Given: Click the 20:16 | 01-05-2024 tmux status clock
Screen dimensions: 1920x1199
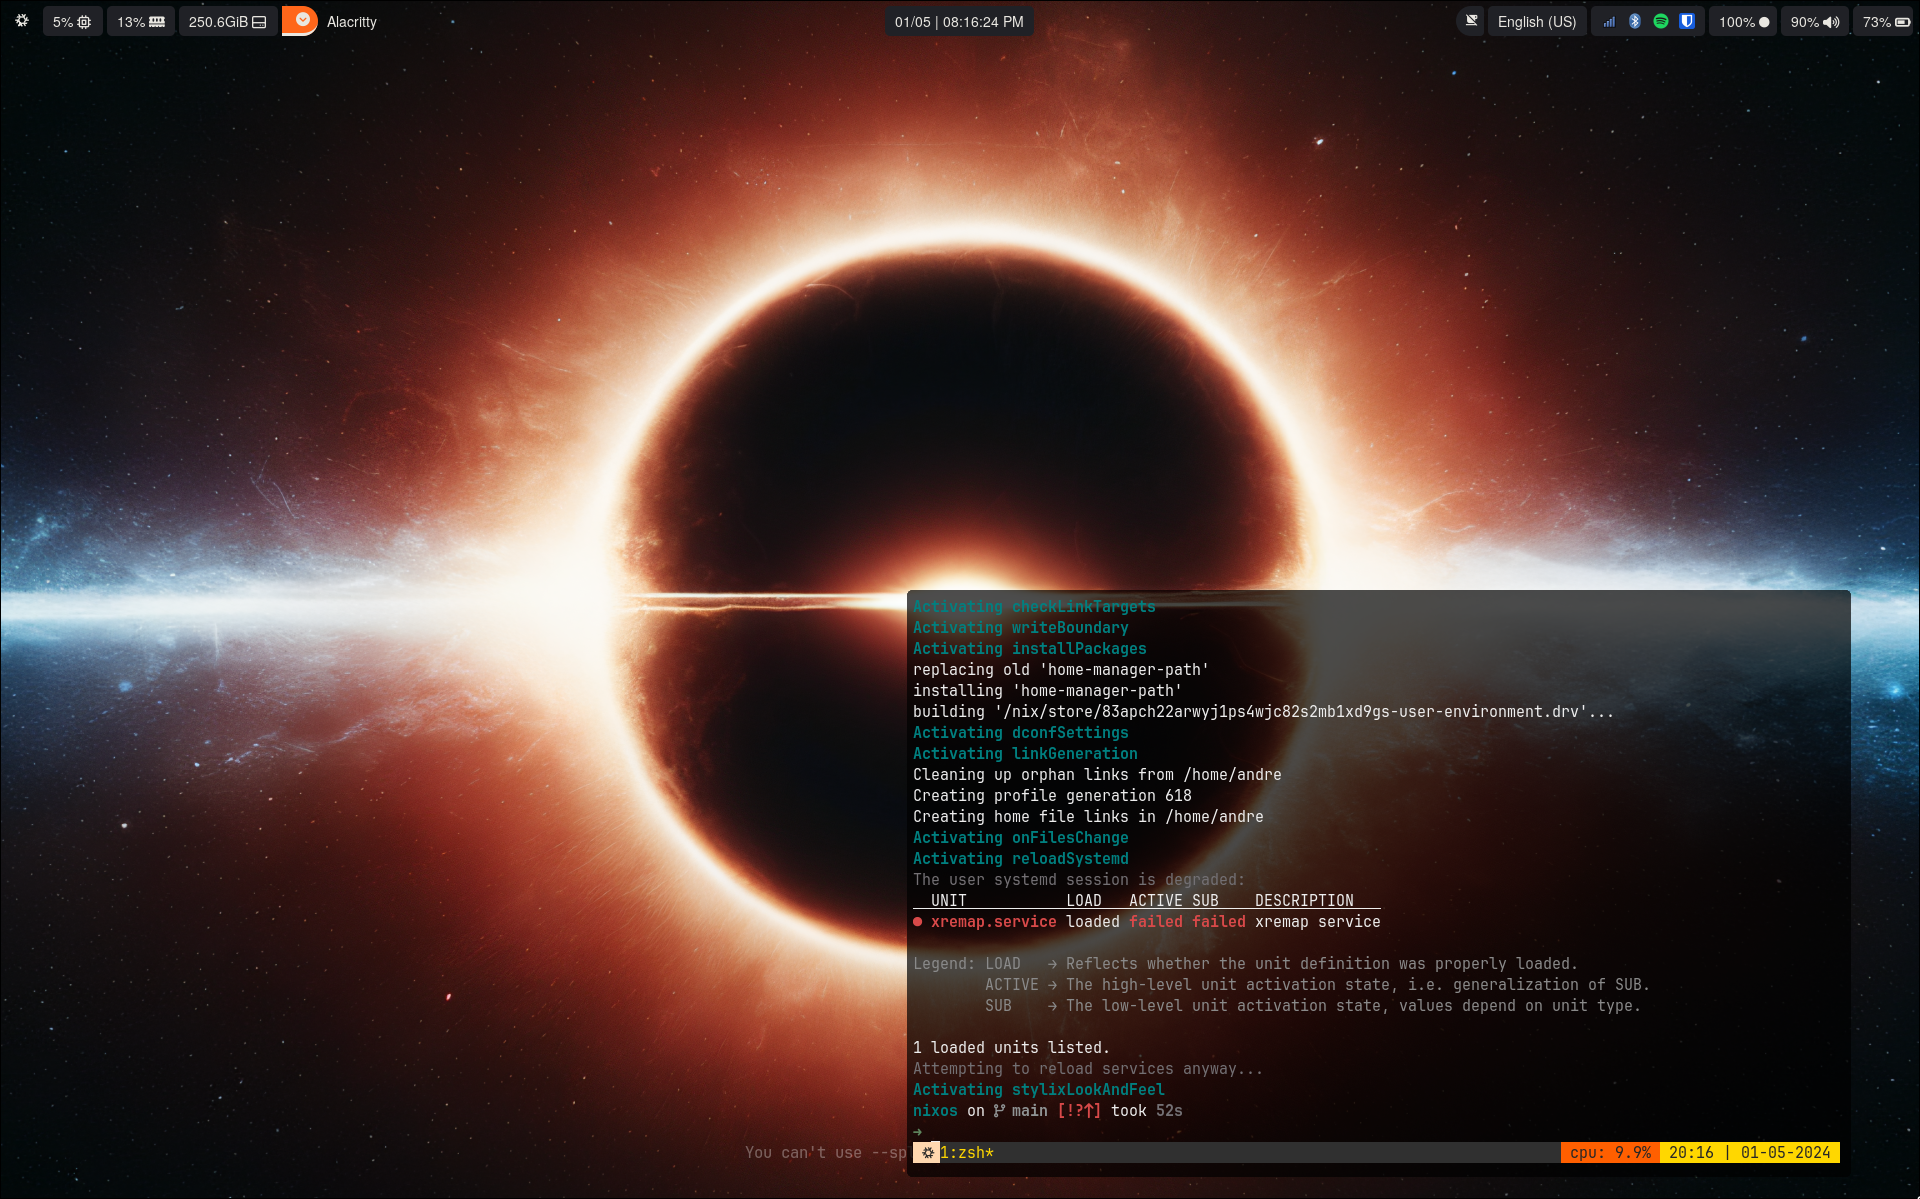Looking at the screenshot, I should (1750, 1153).
